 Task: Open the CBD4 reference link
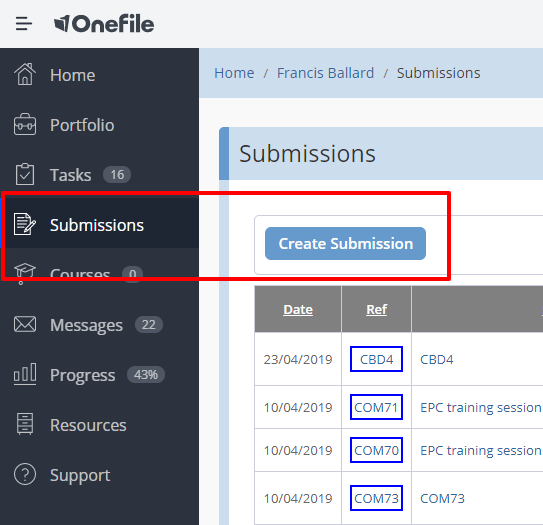pos(376,359)
